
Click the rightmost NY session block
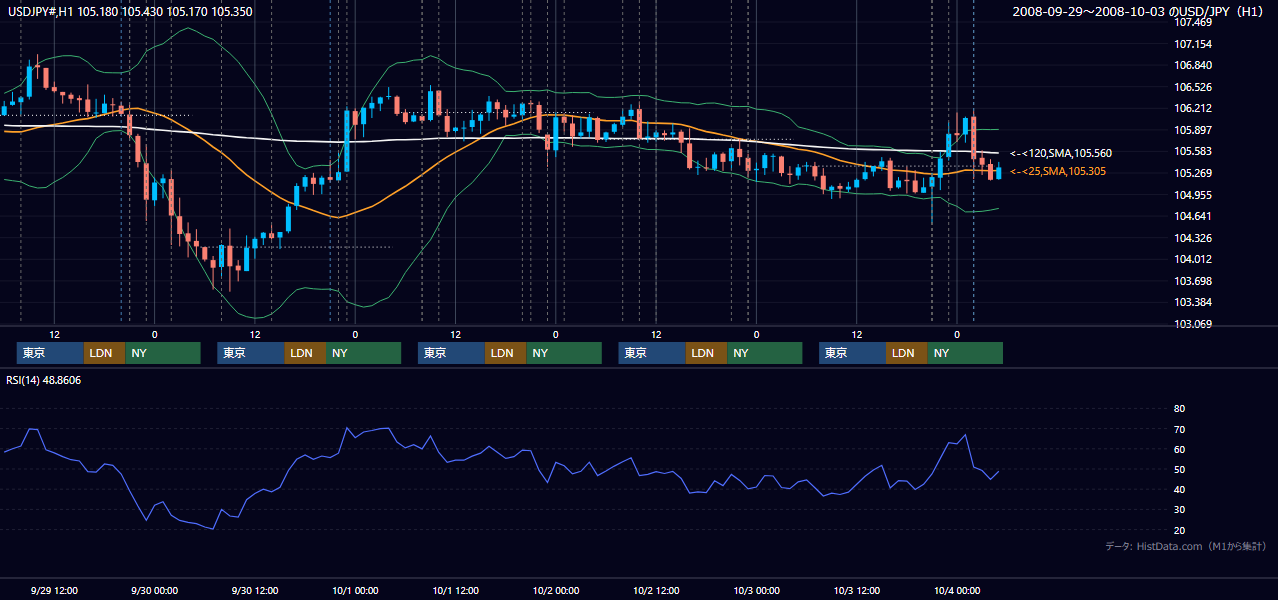pyautogui.click(x=965, y=353)
